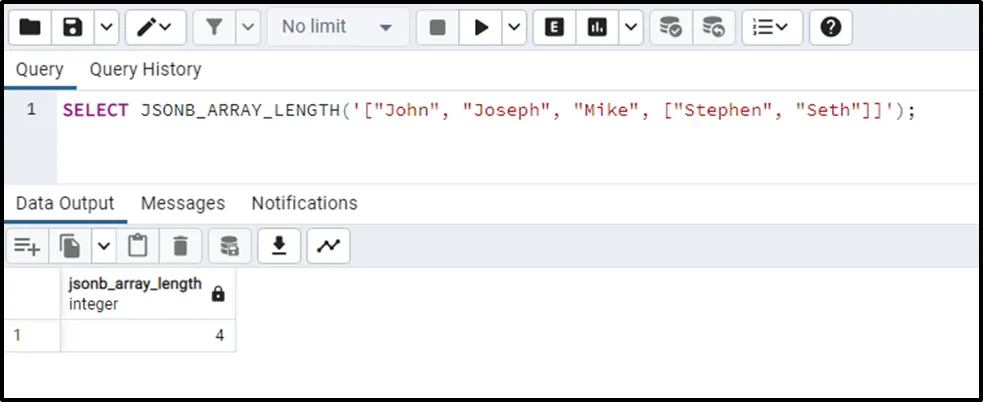Click the Explain (E) icon
Image resolution: width=983 pixels, height=402 pixels.
pos(553,28)
